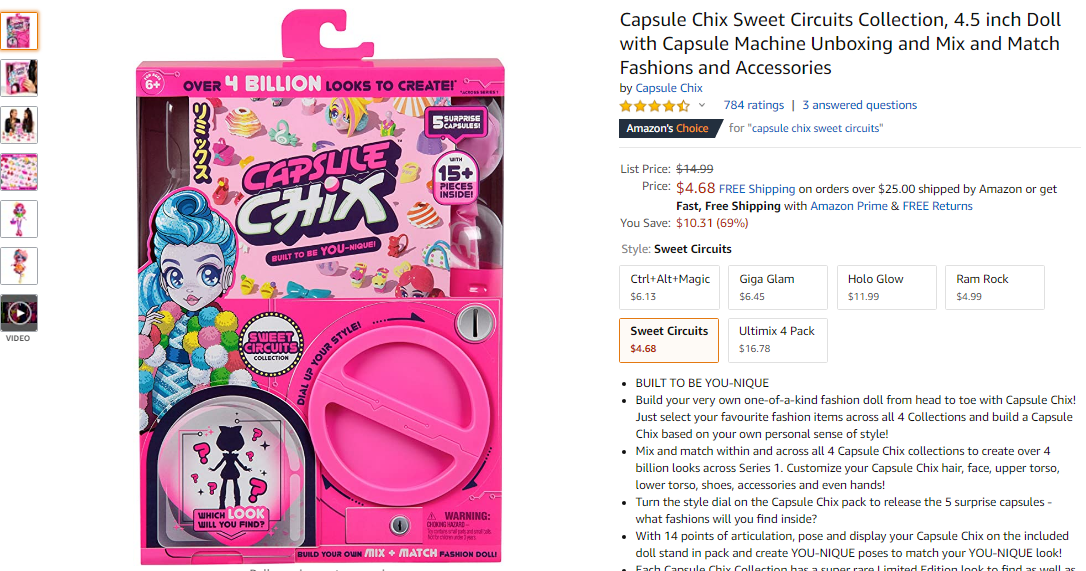Viewport: 1086px width, 571px height.
Task: Select the sixth thumbnail of the doll close-up
Action: (x=19, y=266)
